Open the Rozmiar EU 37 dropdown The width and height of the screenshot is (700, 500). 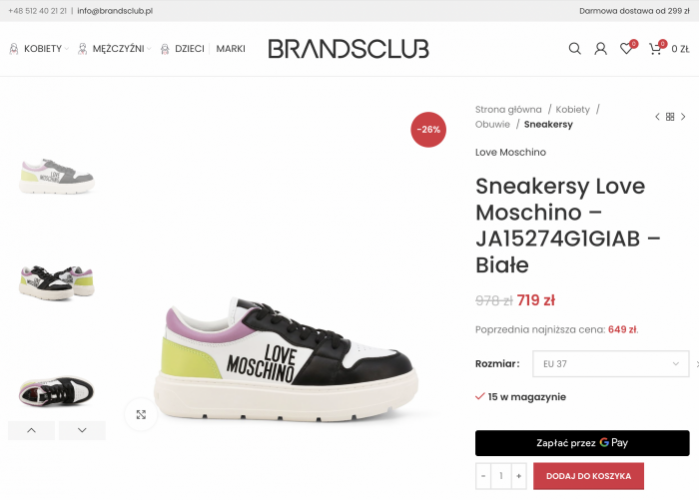[x=611, y=364]
